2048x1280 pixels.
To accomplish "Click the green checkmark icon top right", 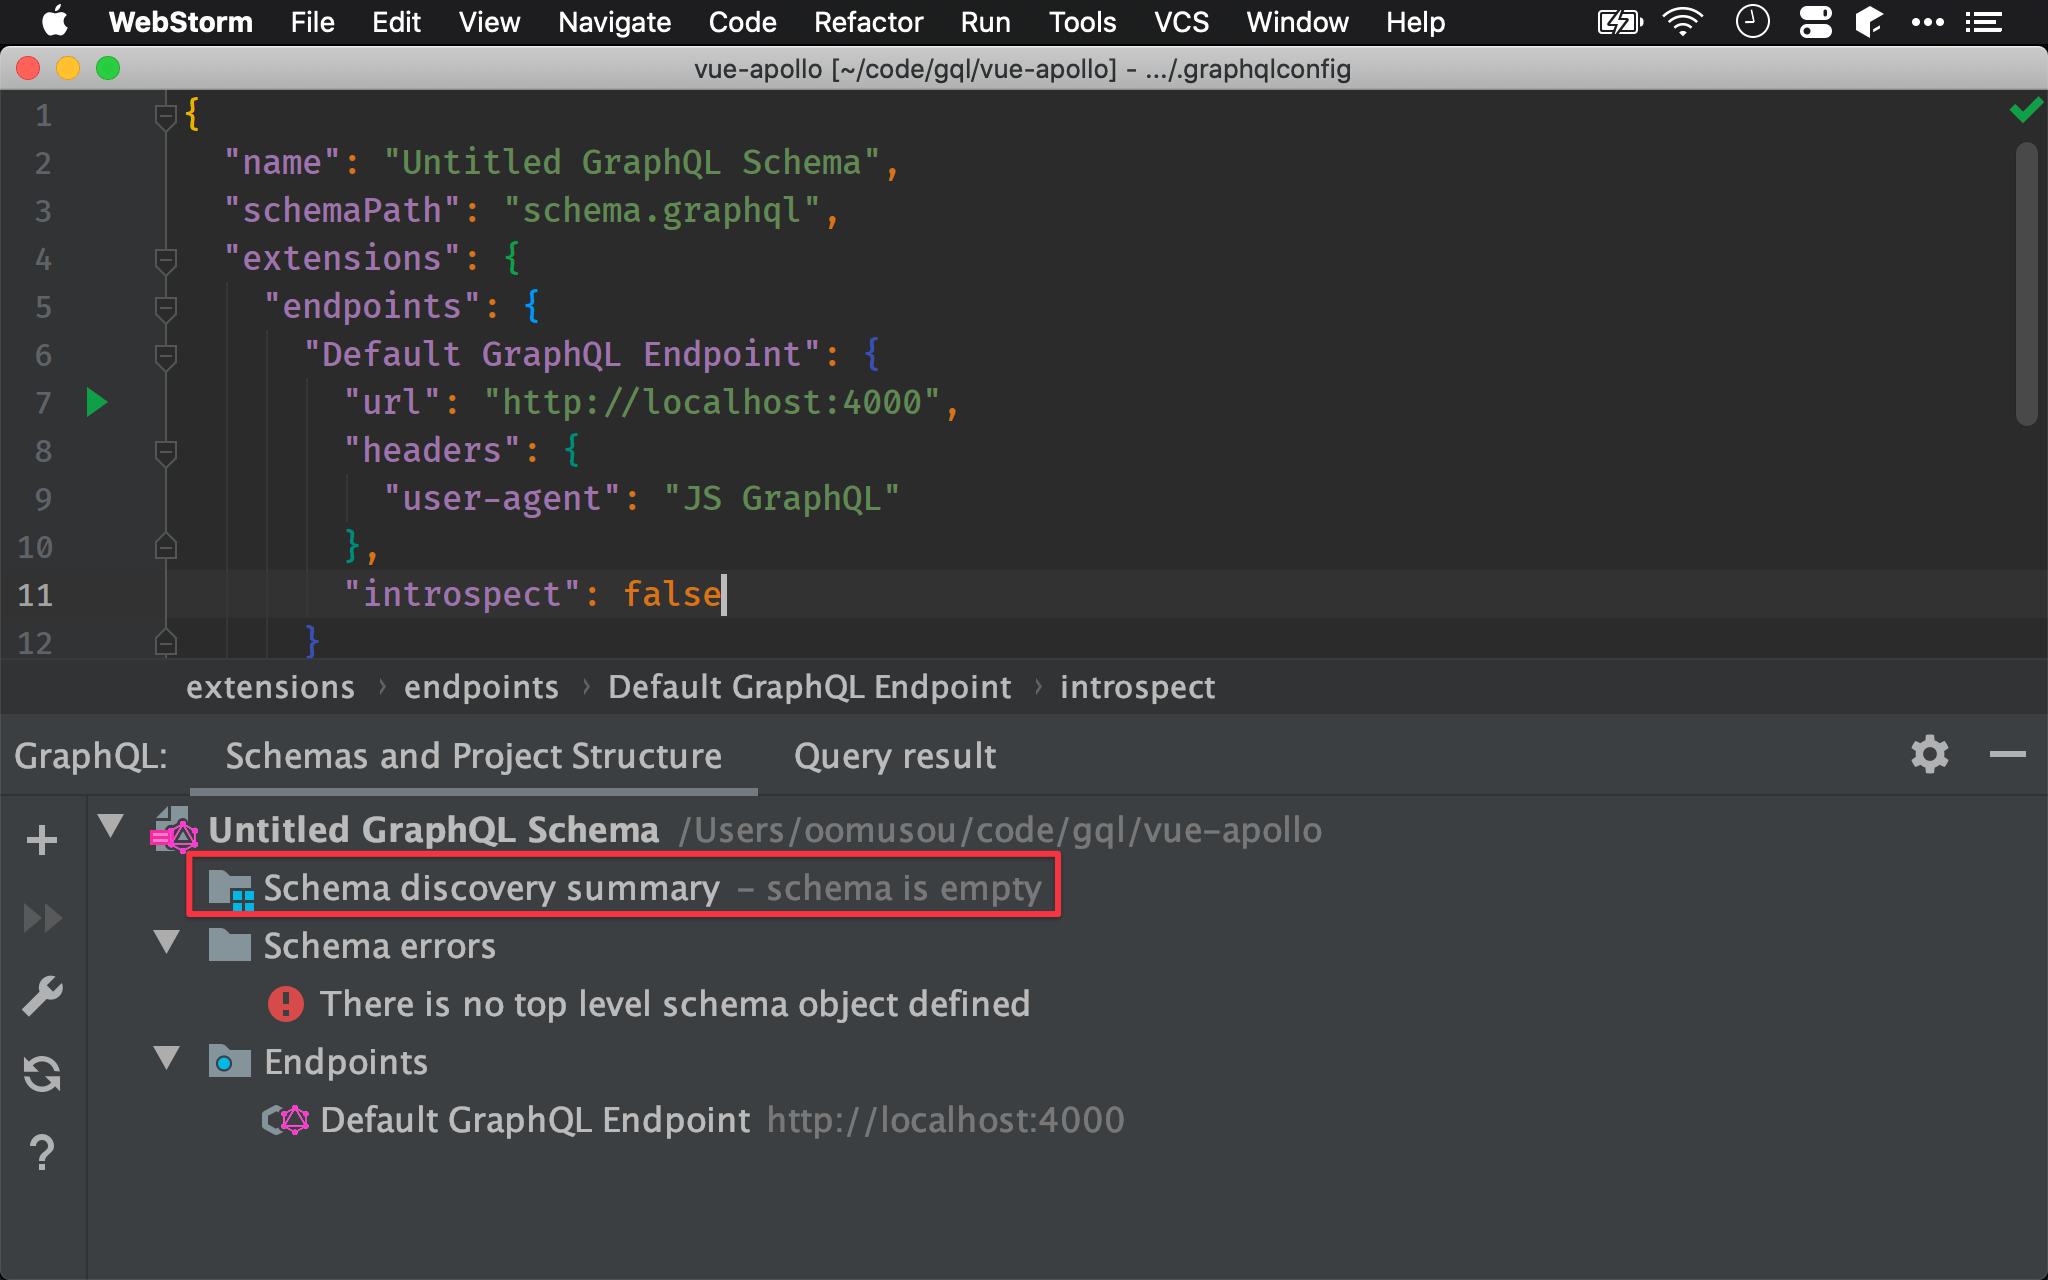I will [x=2026, y=109].
